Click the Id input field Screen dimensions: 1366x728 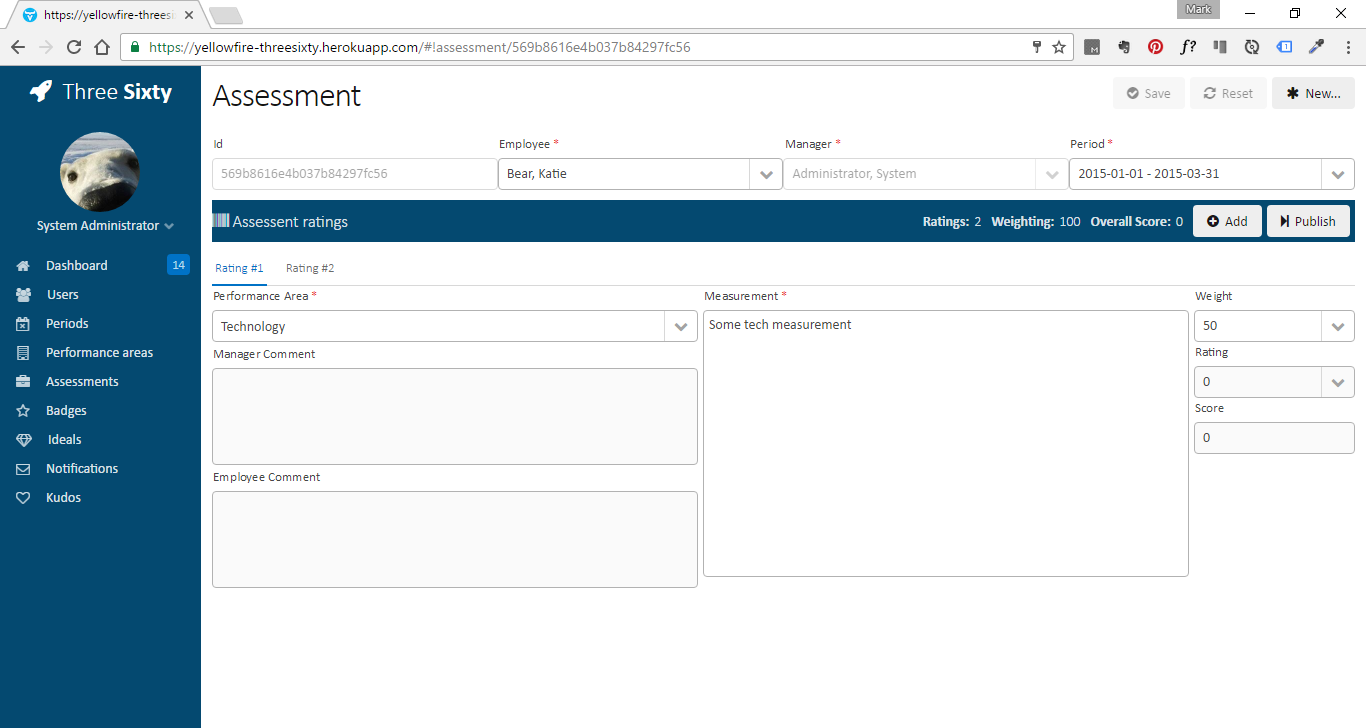(354, 174)
